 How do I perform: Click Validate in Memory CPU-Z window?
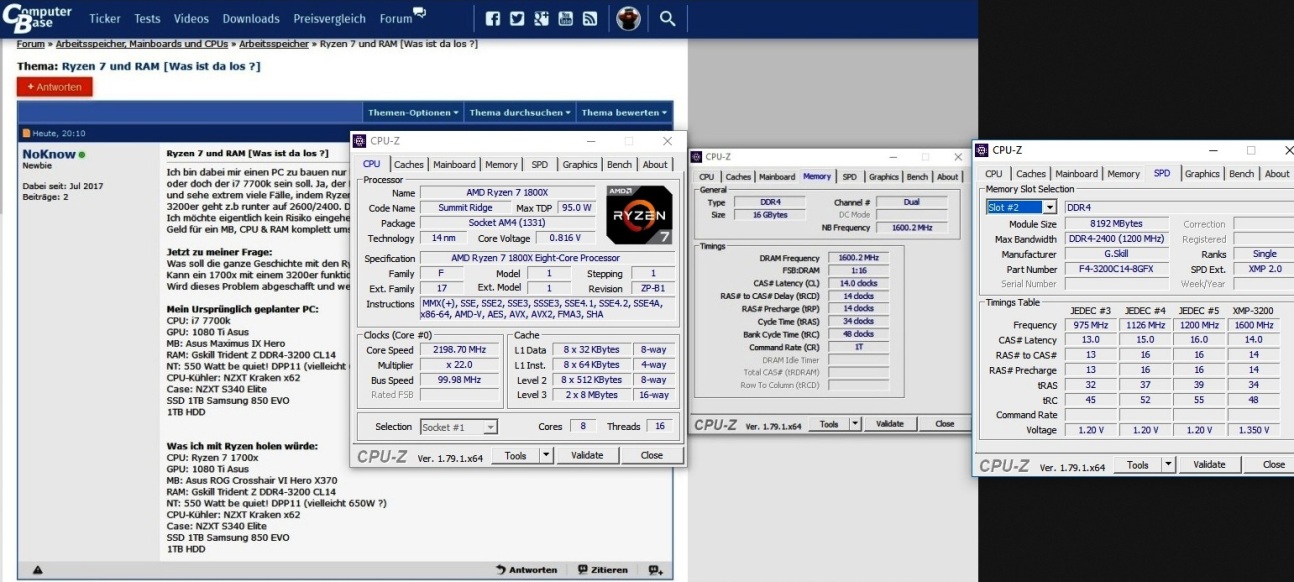890,424
